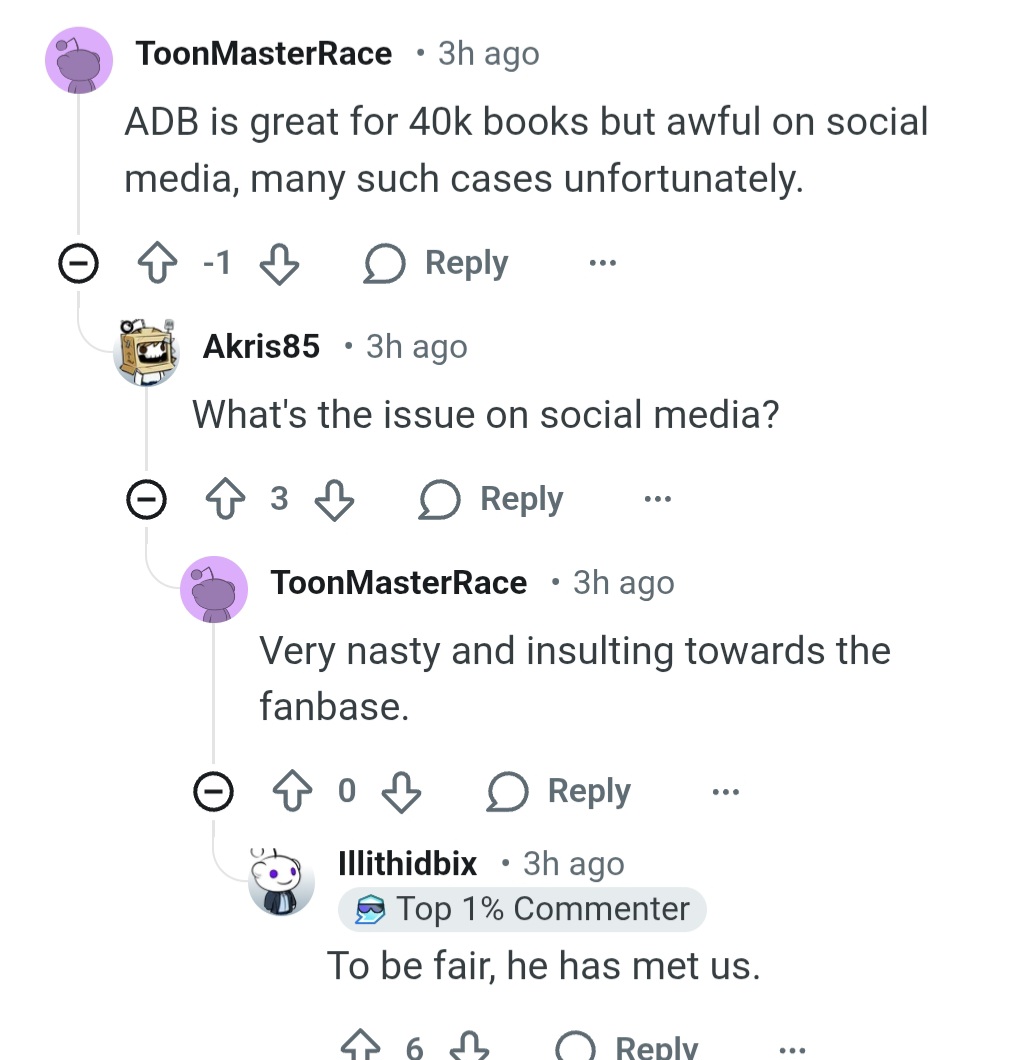Downvote Akris85's question comment

click(334, 499)
